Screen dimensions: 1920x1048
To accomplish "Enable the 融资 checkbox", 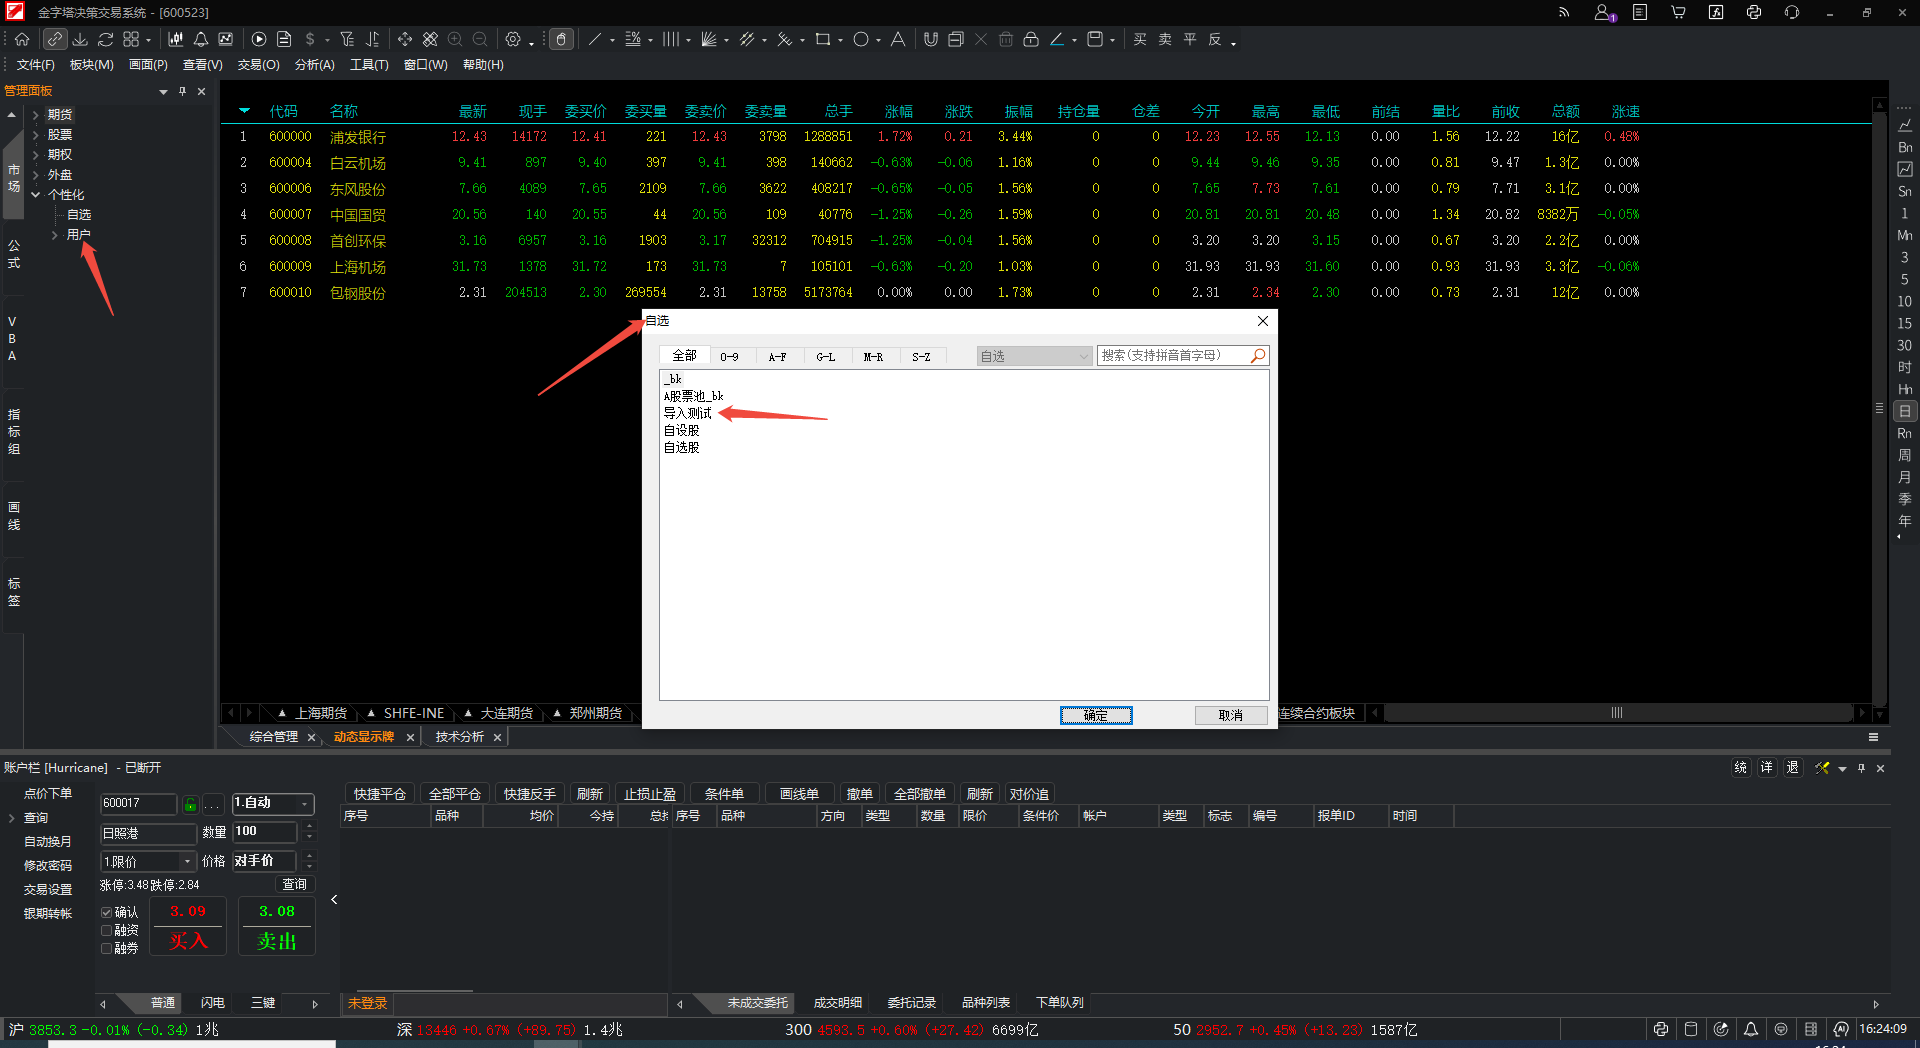I will [106, 930].
